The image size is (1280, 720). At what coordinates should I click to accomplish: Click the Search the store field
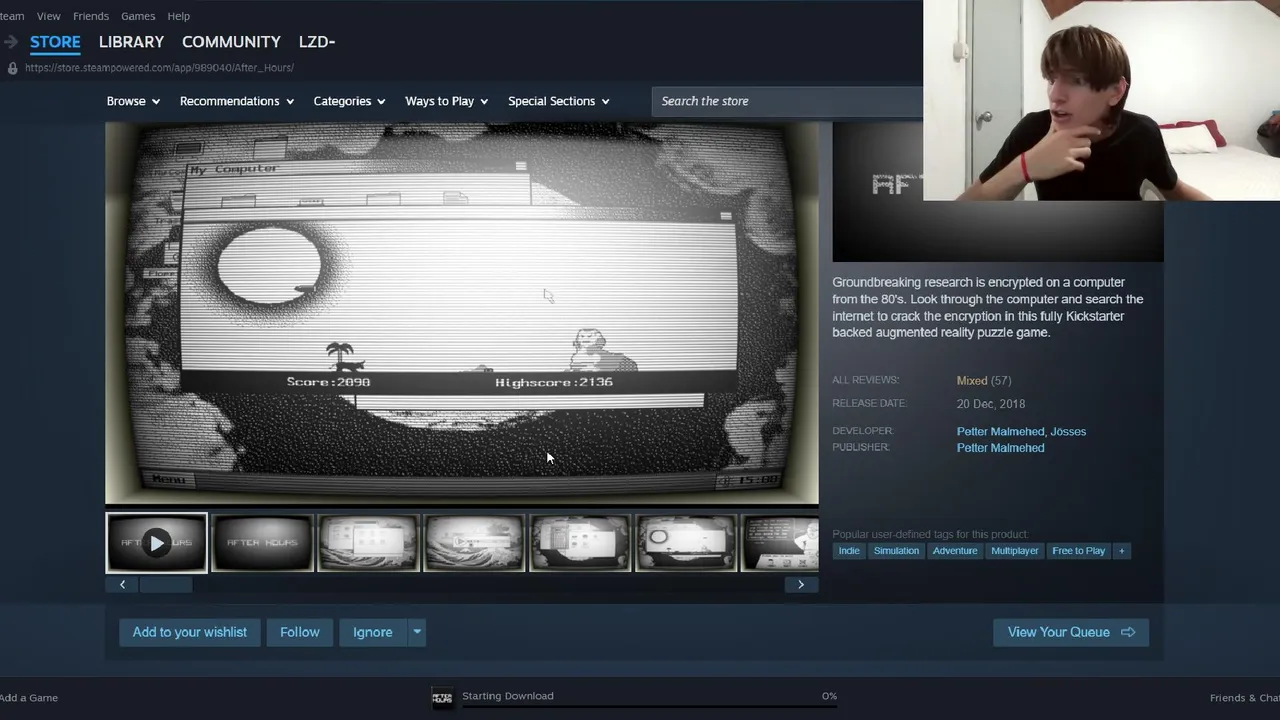click(x=788, y=101)
